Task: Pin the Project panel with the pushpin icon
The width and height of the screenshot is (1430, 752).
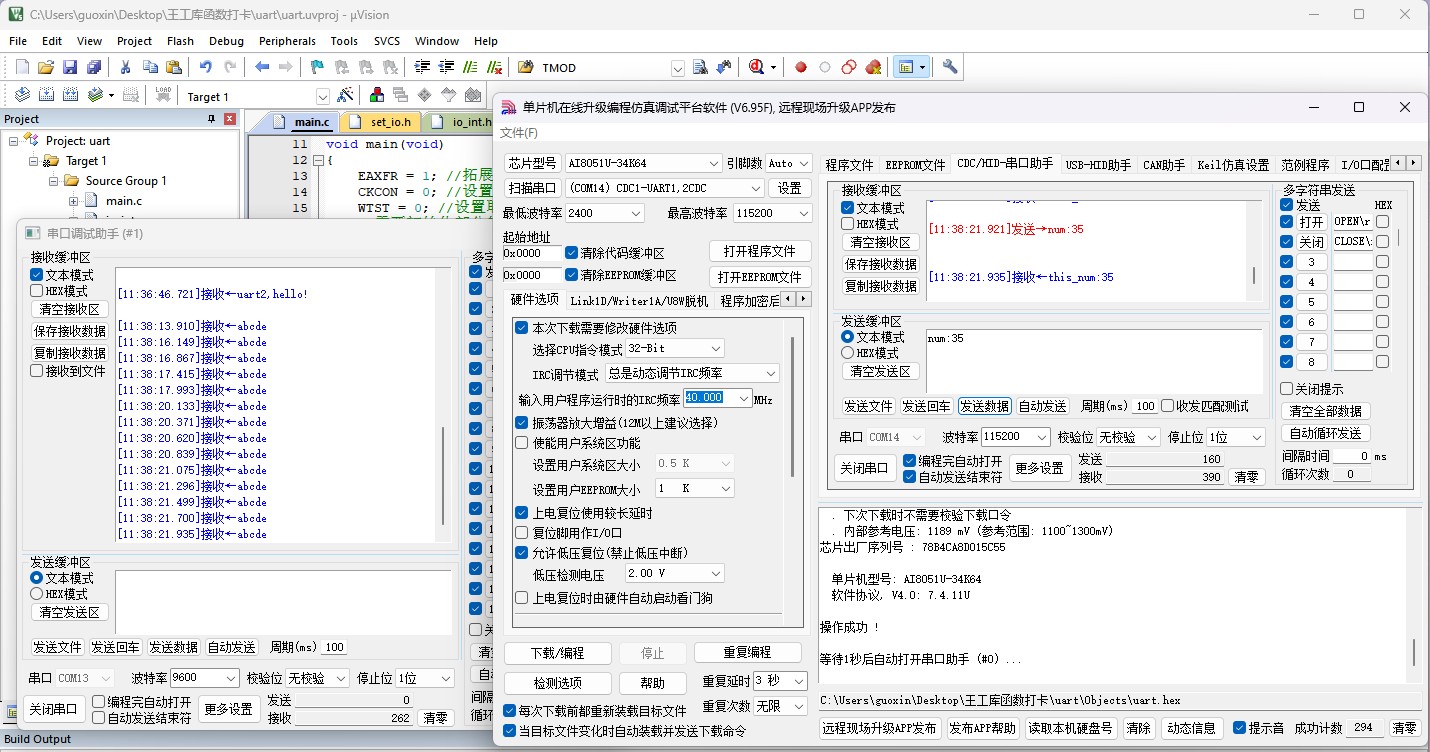Action: [211, 118]
